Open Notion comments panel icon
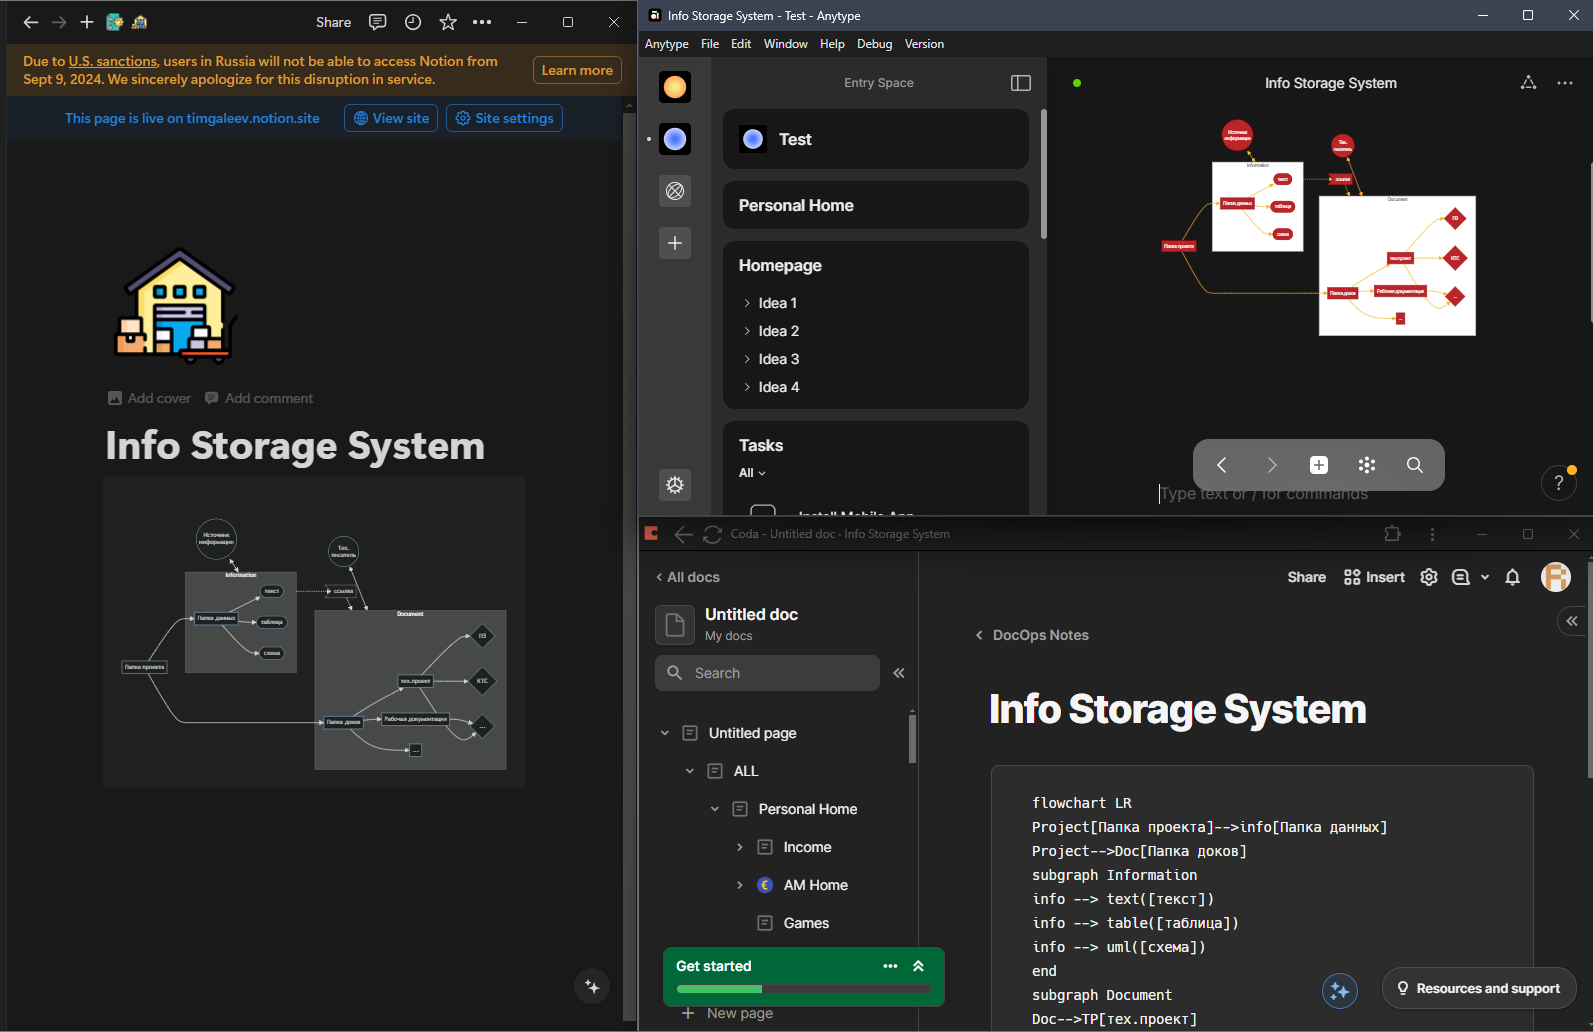Image resolution: width=1593 pixels, height=1032 pixels. pyautogui.click(x=378, y=22)
